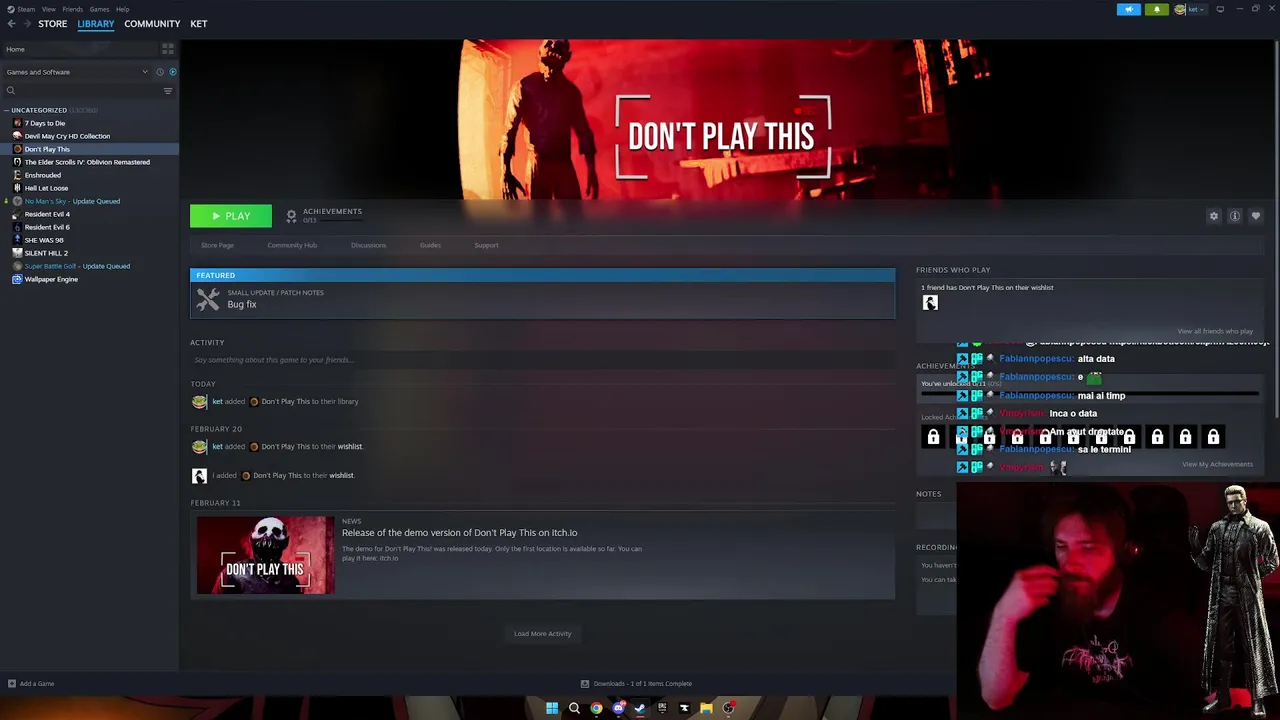1280x720 pixels.
Task: Switch to Big Picture mode icon
Action: pyautogui.click(x=1220, y=9)
